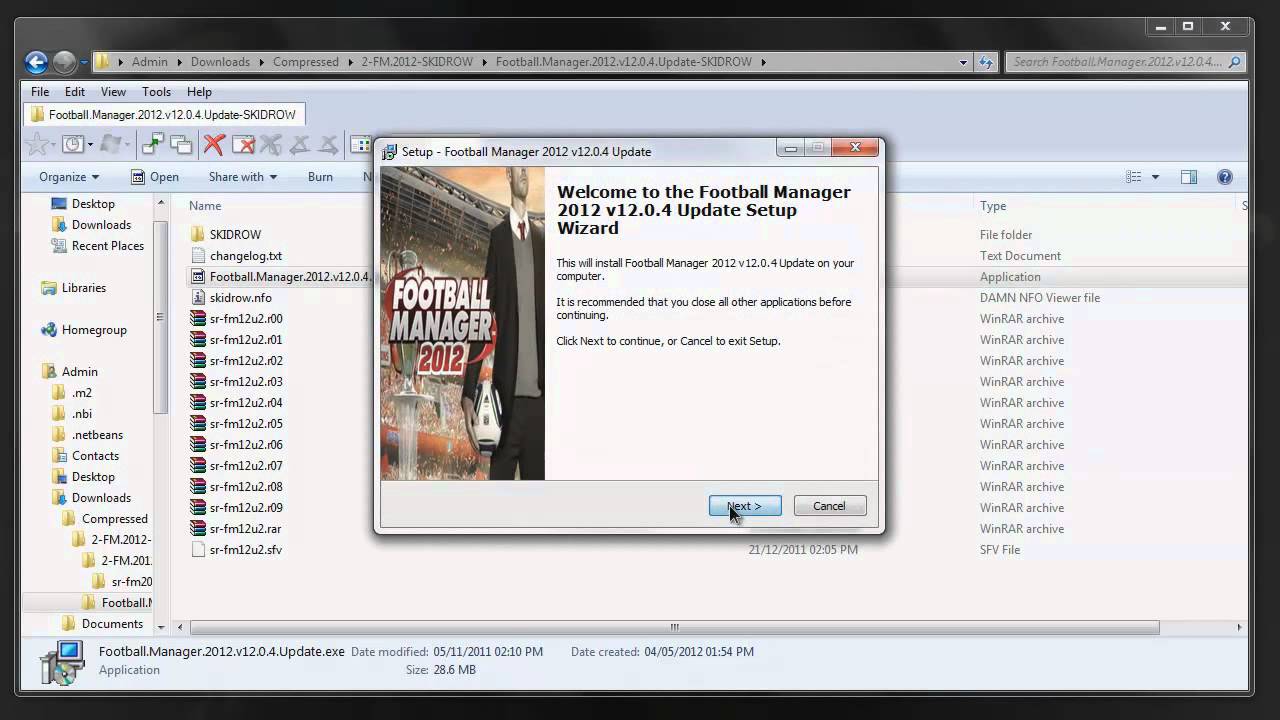Click the Admin breadcrumb in the address bar
Image resolution: width=1280 pixels, height=720 pixels.
pyautogui.click(x=150, y=62)
